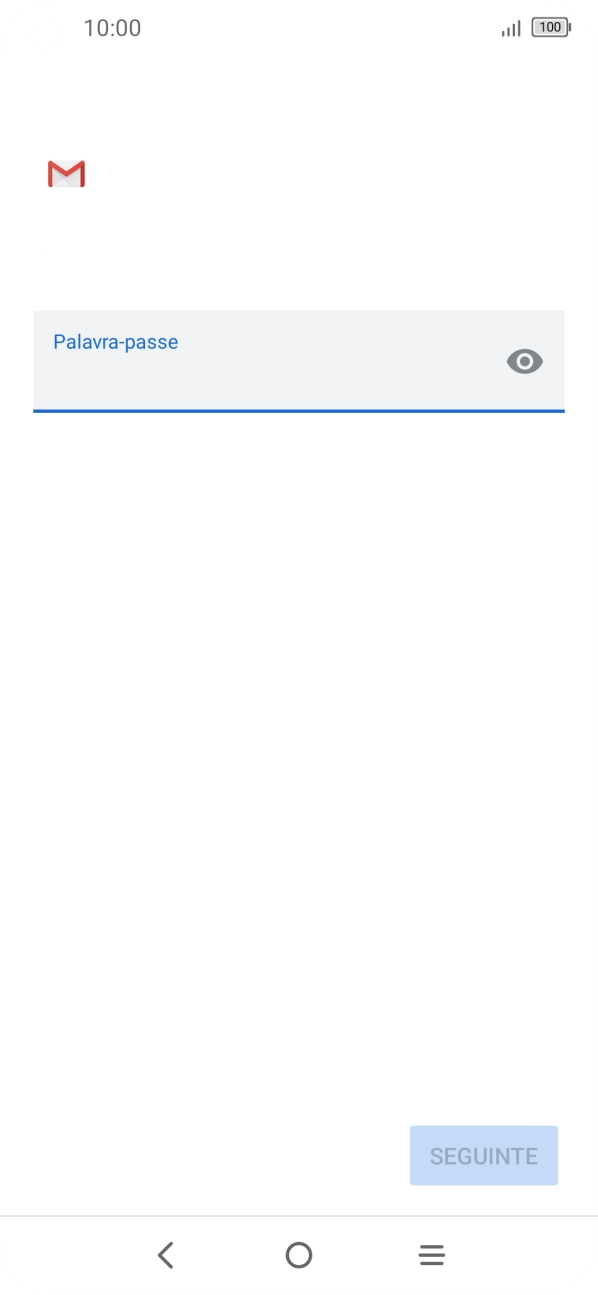
Task: Tap the battery indicator showing 100
Action: point(551,28)
